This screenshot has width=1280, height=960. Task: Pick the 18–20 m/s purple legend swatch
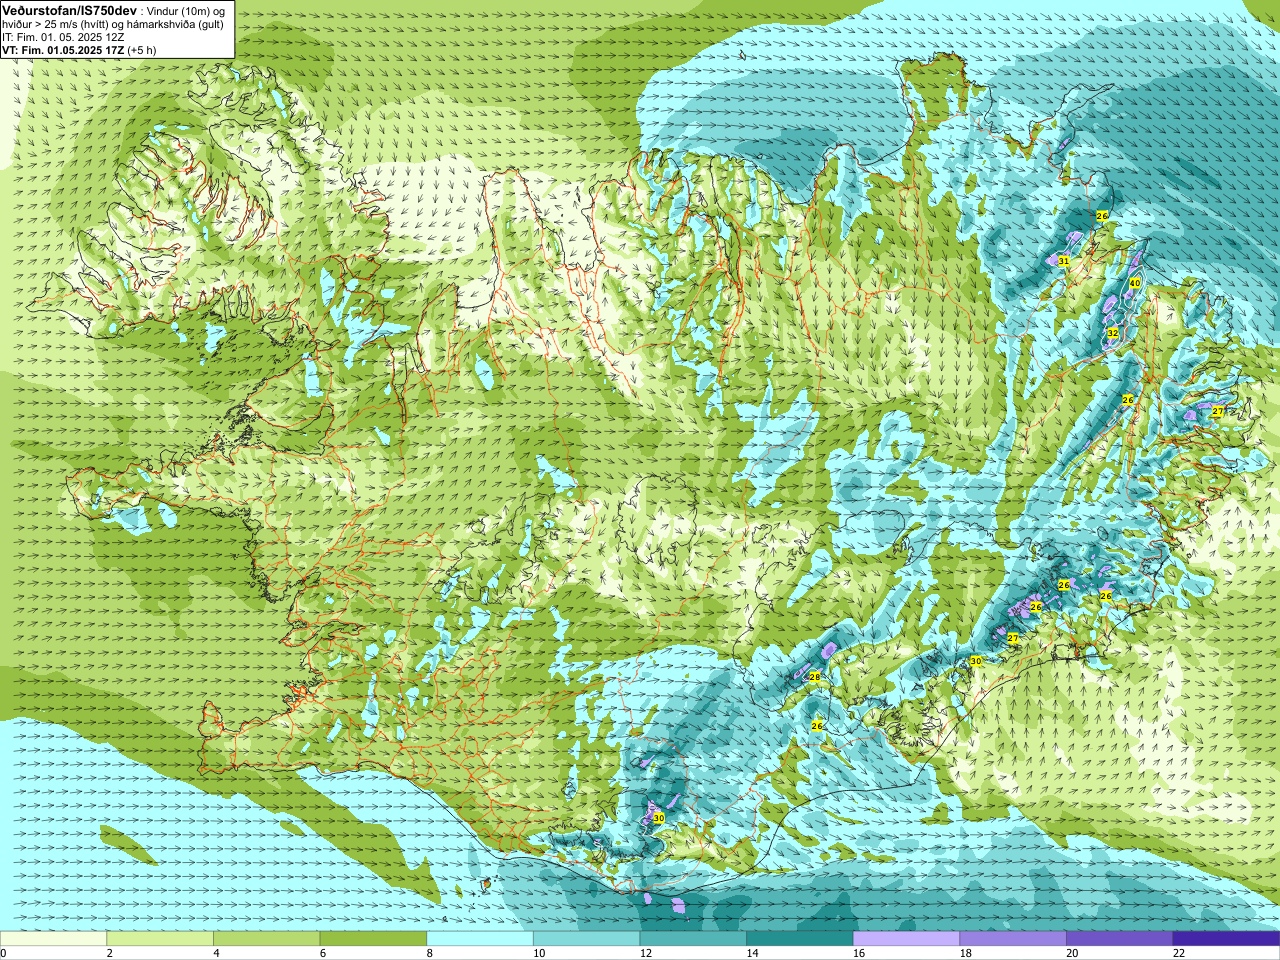tap(1013, 939)
